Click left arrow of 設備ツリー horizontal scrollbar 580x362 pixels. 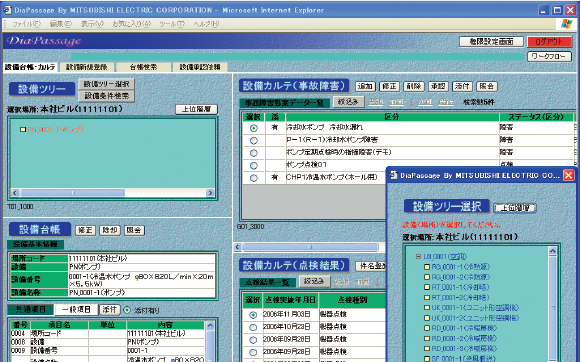[15, 193]
